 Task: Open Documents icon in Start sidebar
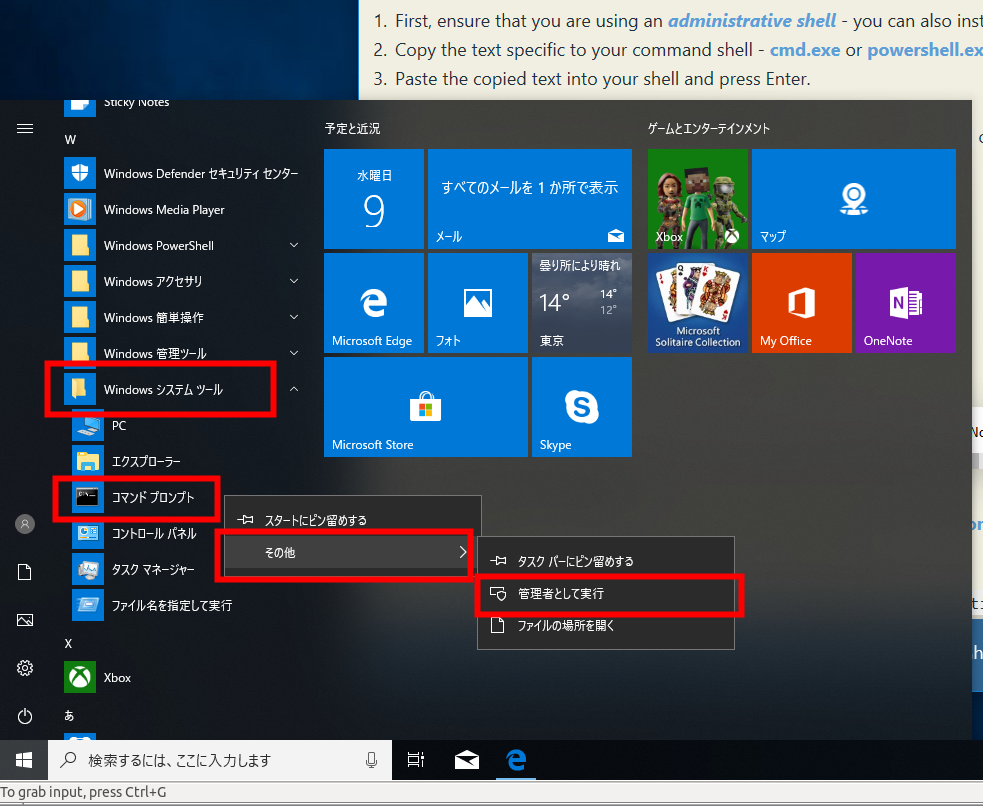click(25, 572)
